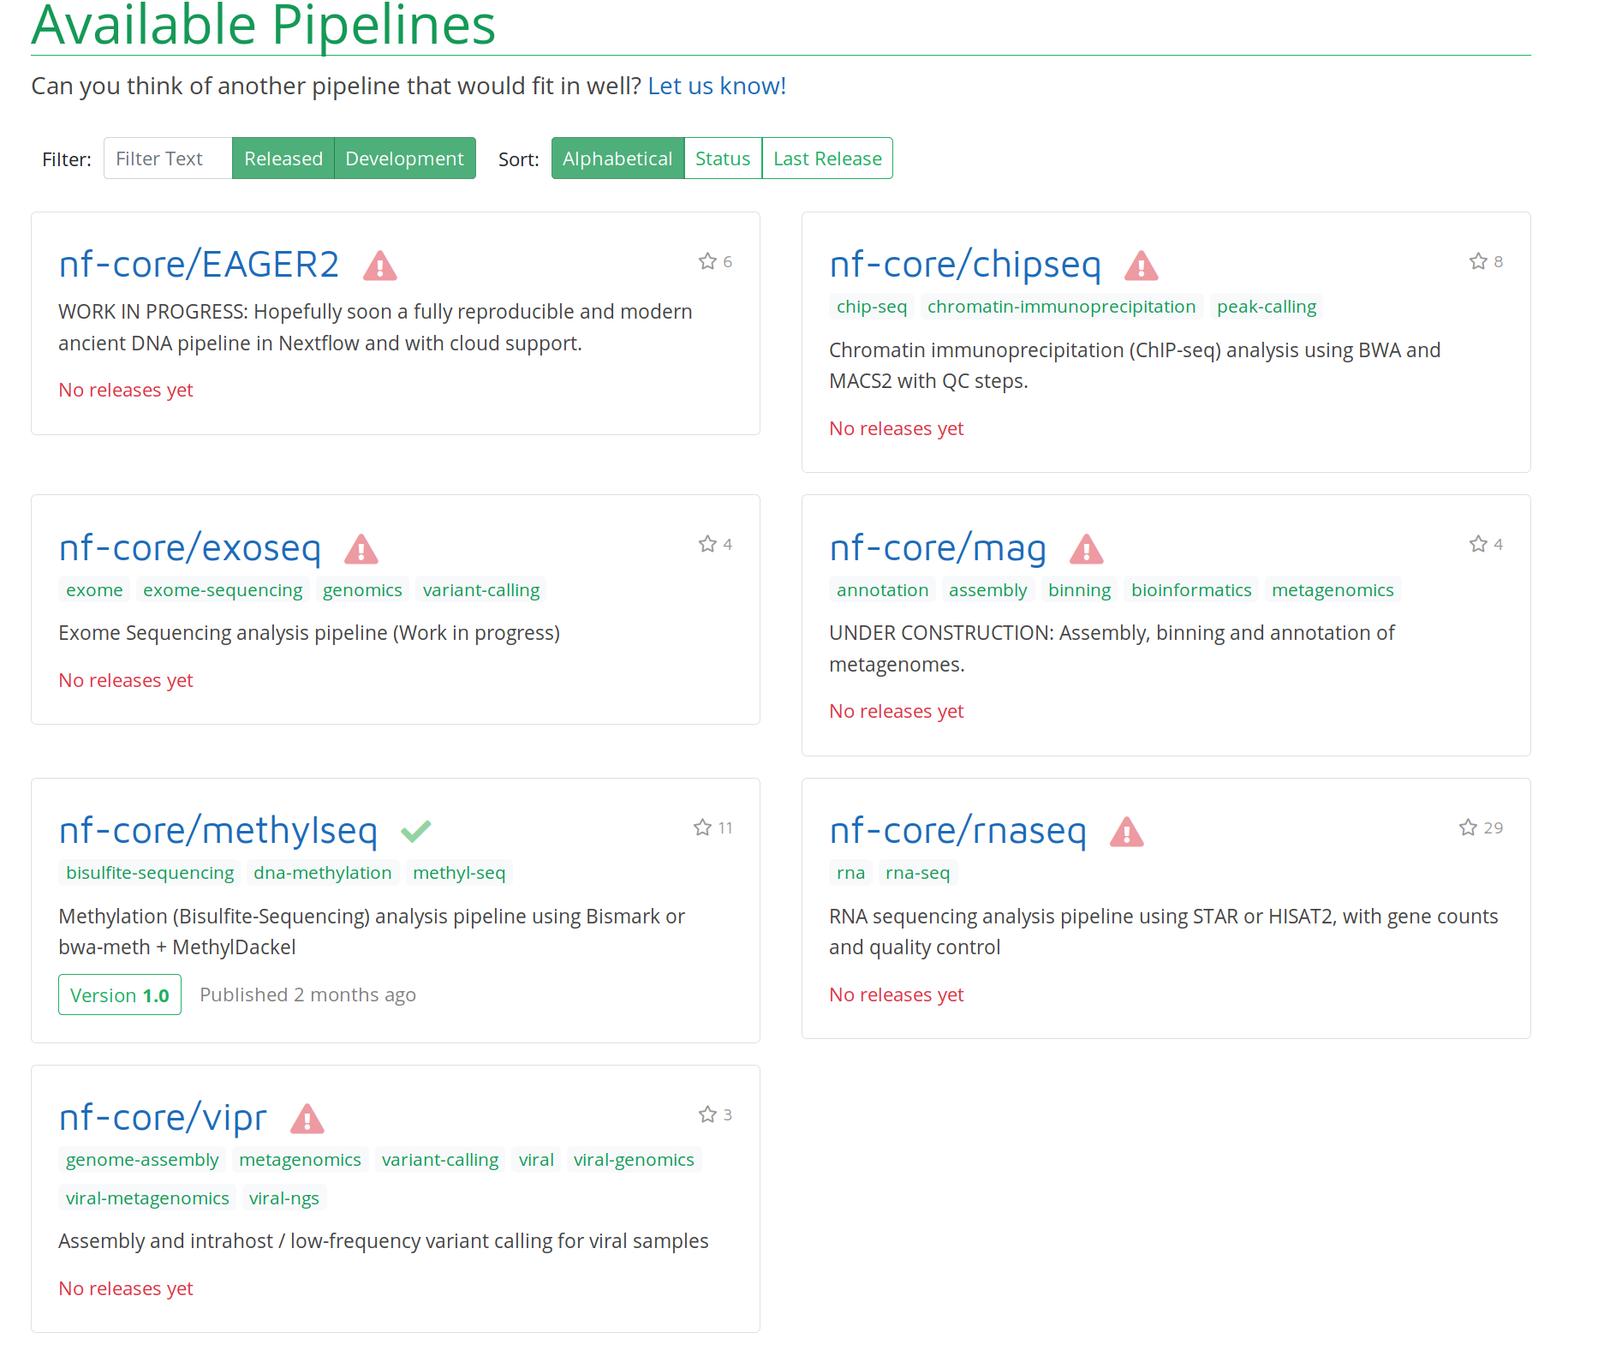The image size is (1610, 1350).
Task: Click the warning icon beside nf-core/vipr
Action: pyautogui.click(x=307, y=1118)
